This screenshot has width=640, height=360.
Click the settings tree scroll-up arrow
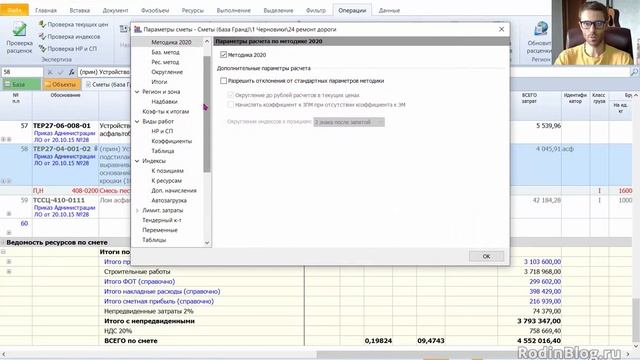(207, 42)
